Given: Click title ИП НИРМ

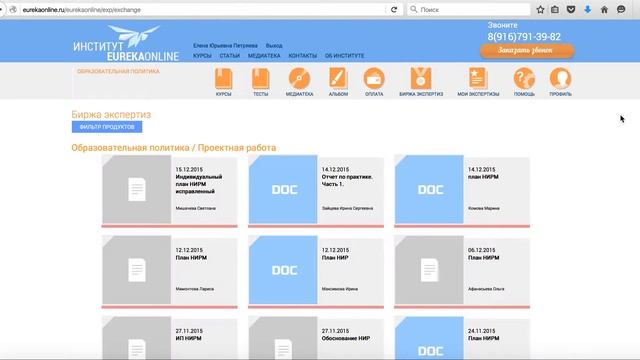Looking at the screenshot, I should coord(189,338).
